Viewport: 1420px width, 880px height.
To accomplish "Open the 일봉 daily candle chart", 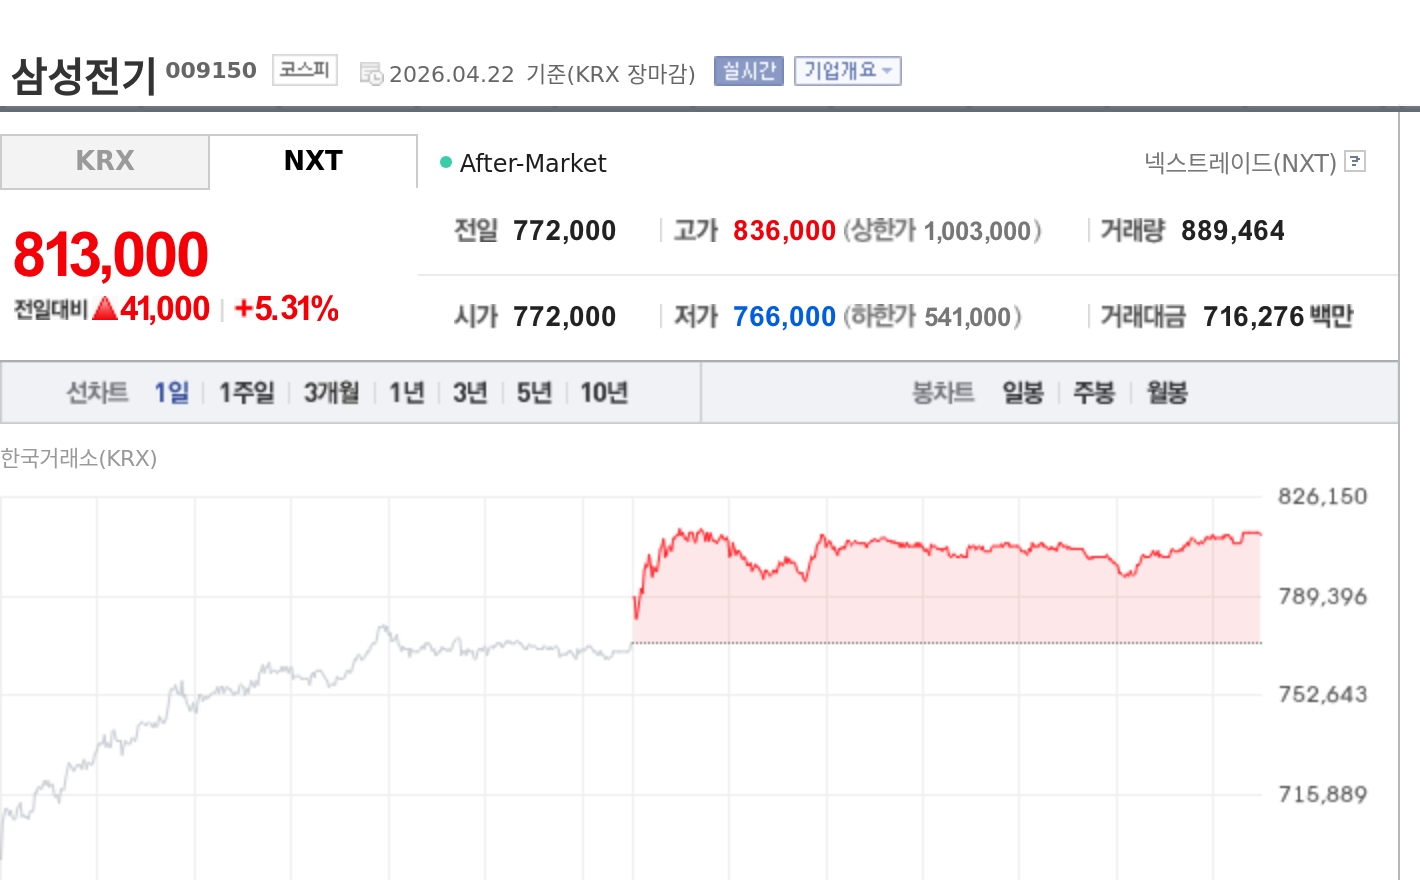I will tap(1023, 392).
